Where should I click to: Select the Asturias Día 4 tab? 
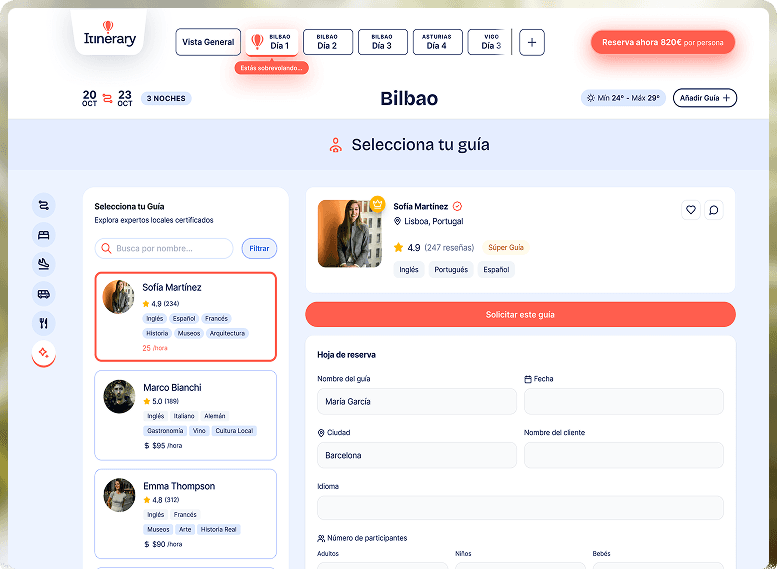coord(437,42)
